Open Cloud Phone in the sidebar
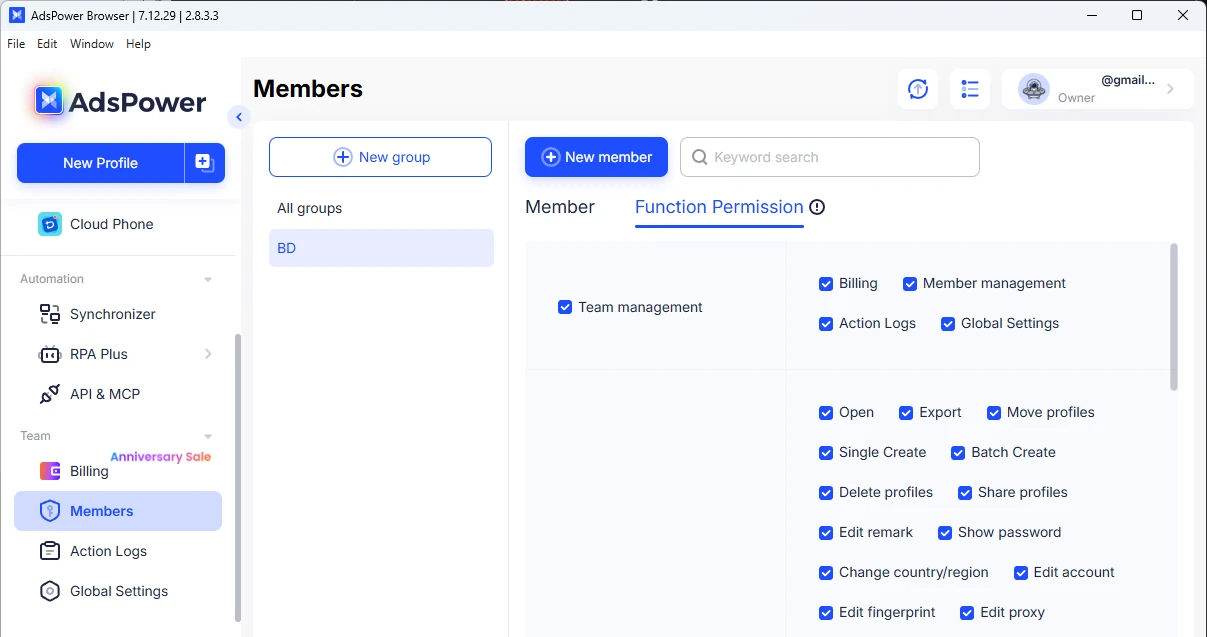Viewport: 1207px width, 637px height. tap(111, 224)
